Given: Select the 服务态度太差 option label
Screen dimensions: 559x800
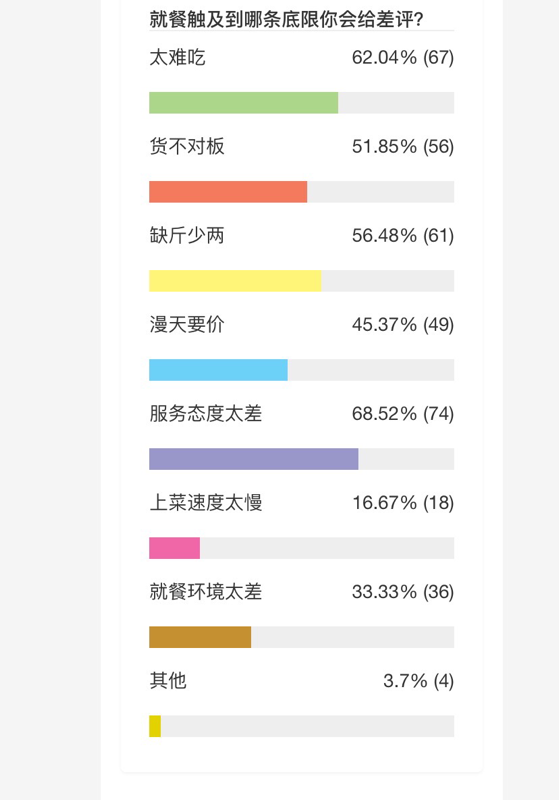Looking at the screenshot, I should [x=206, y=413].
